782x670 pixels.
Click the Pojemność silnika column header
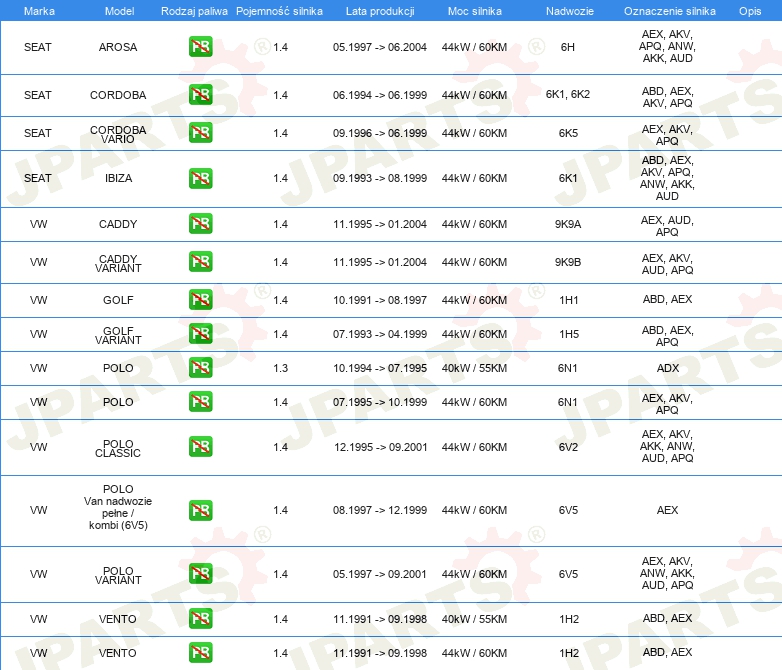[279, 11]
